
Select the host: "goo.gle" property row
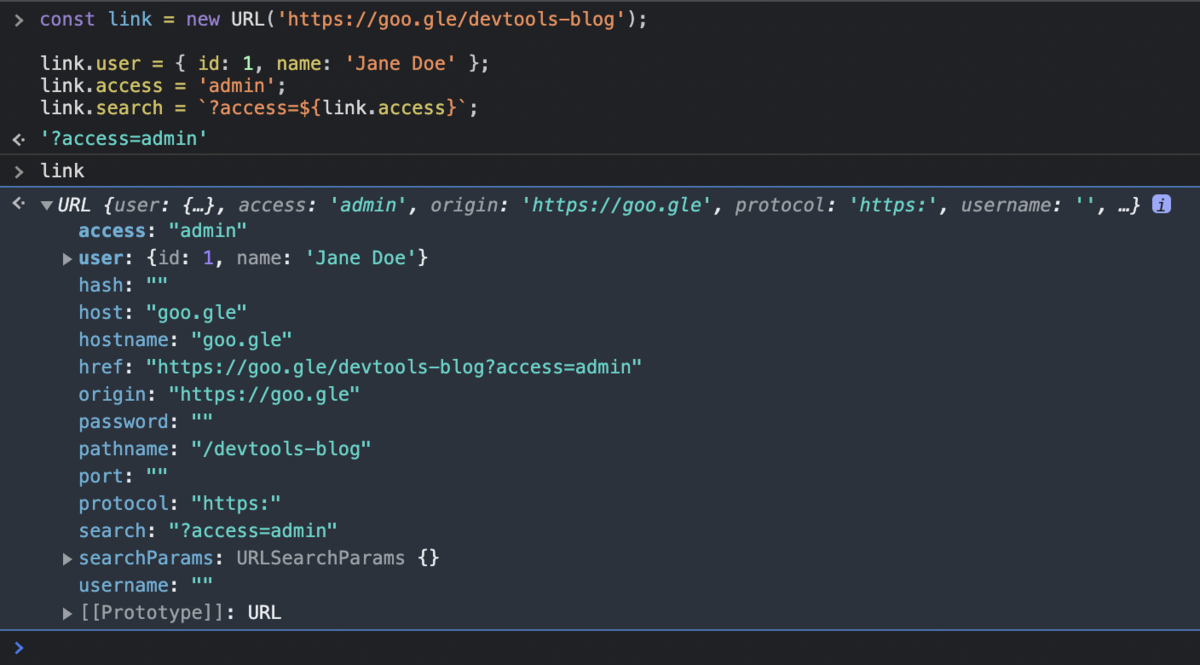pos(163,313)
